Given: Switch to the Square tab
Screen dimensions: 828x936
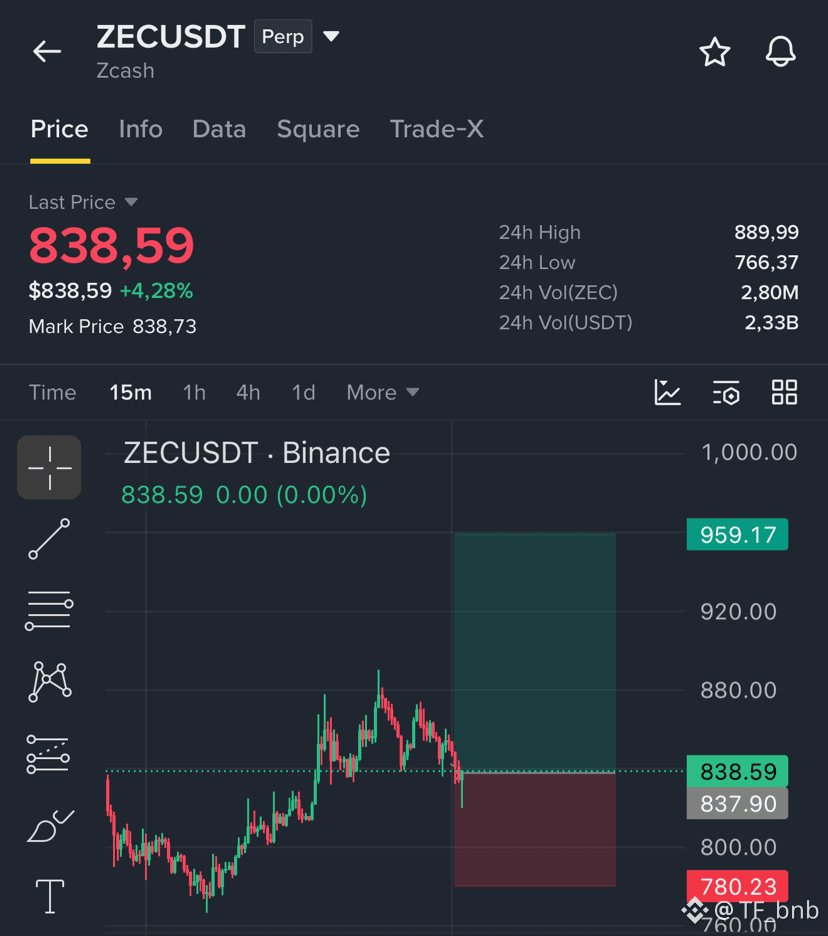Looking at the screenshot, I should (x=318, y=130).
